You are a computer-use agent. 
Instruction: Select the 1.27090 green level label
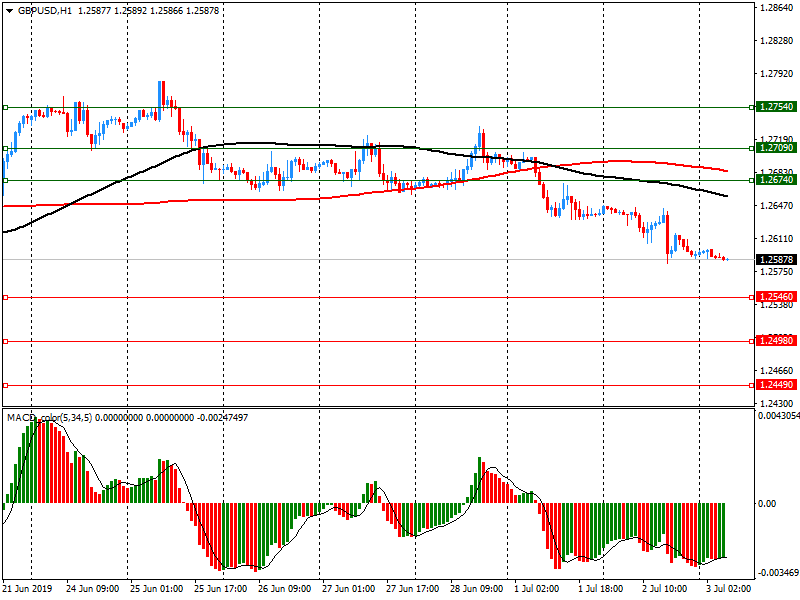[777, 148]
